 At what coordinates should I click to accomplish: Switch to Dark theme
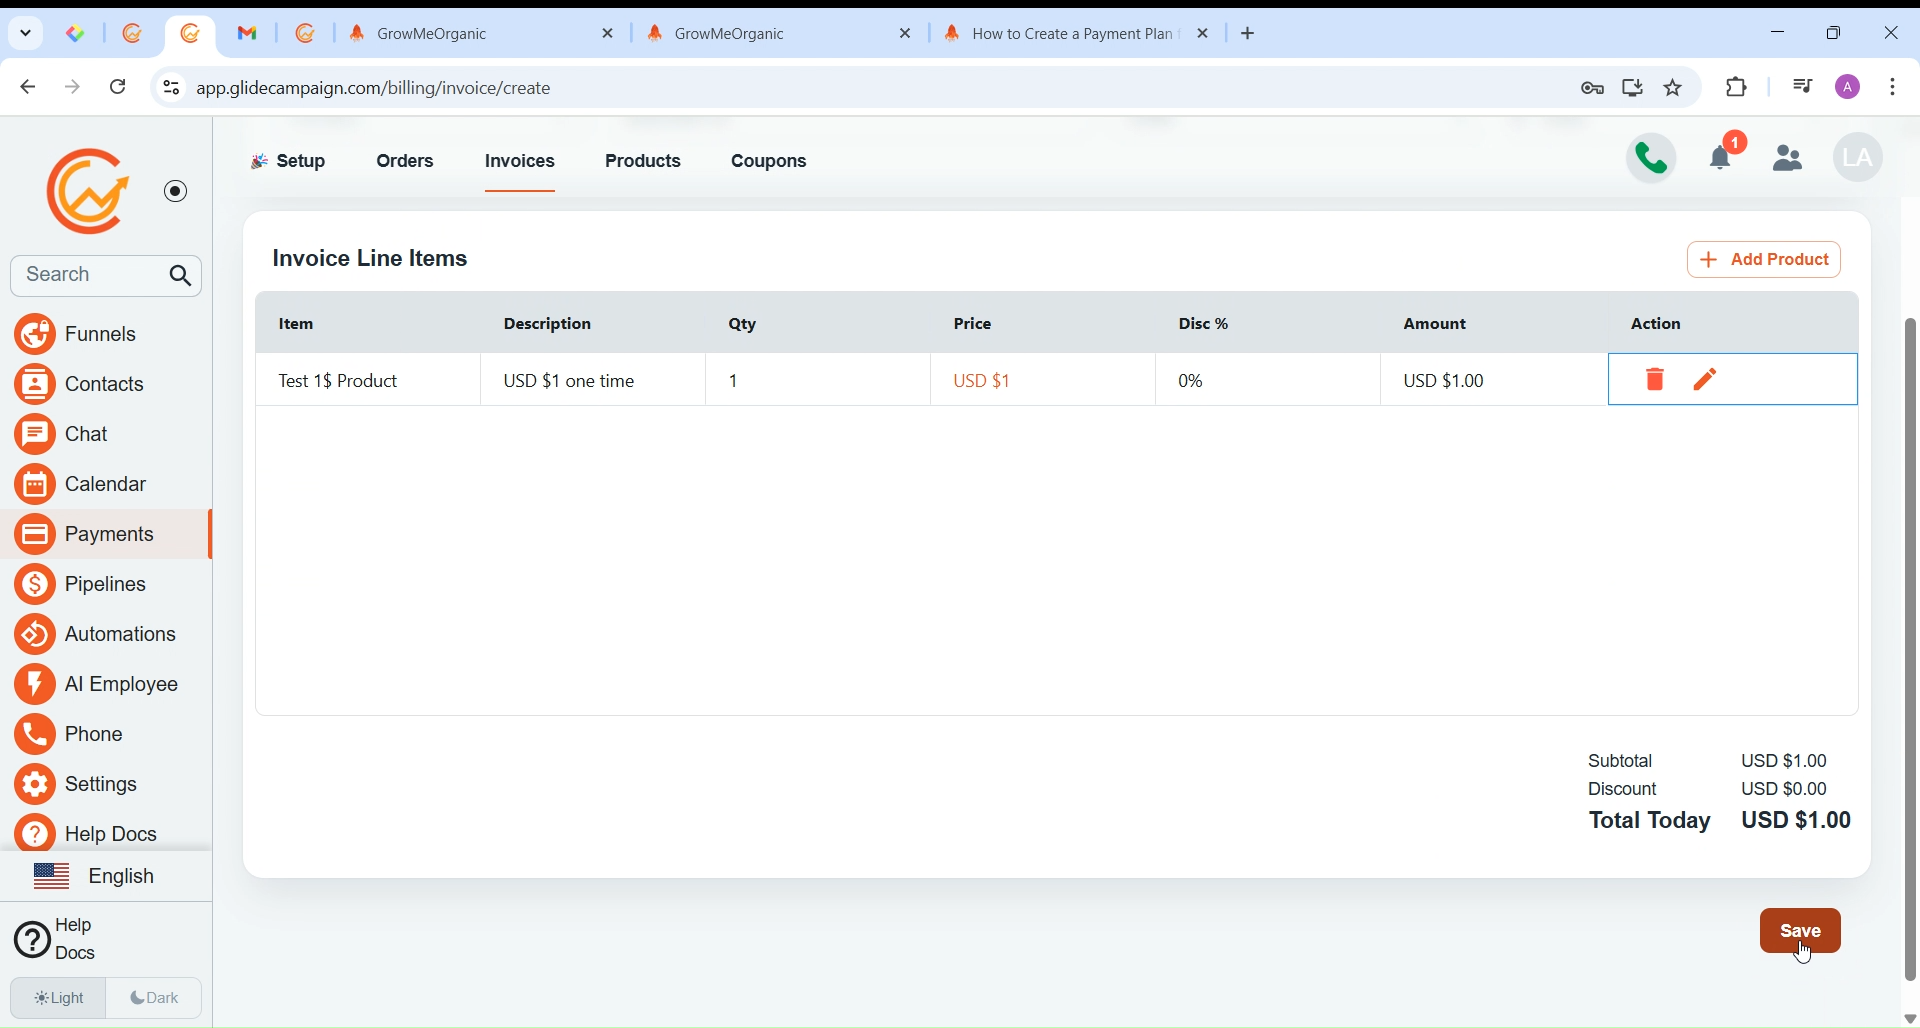pyautogui.click(x=155, y=998)
